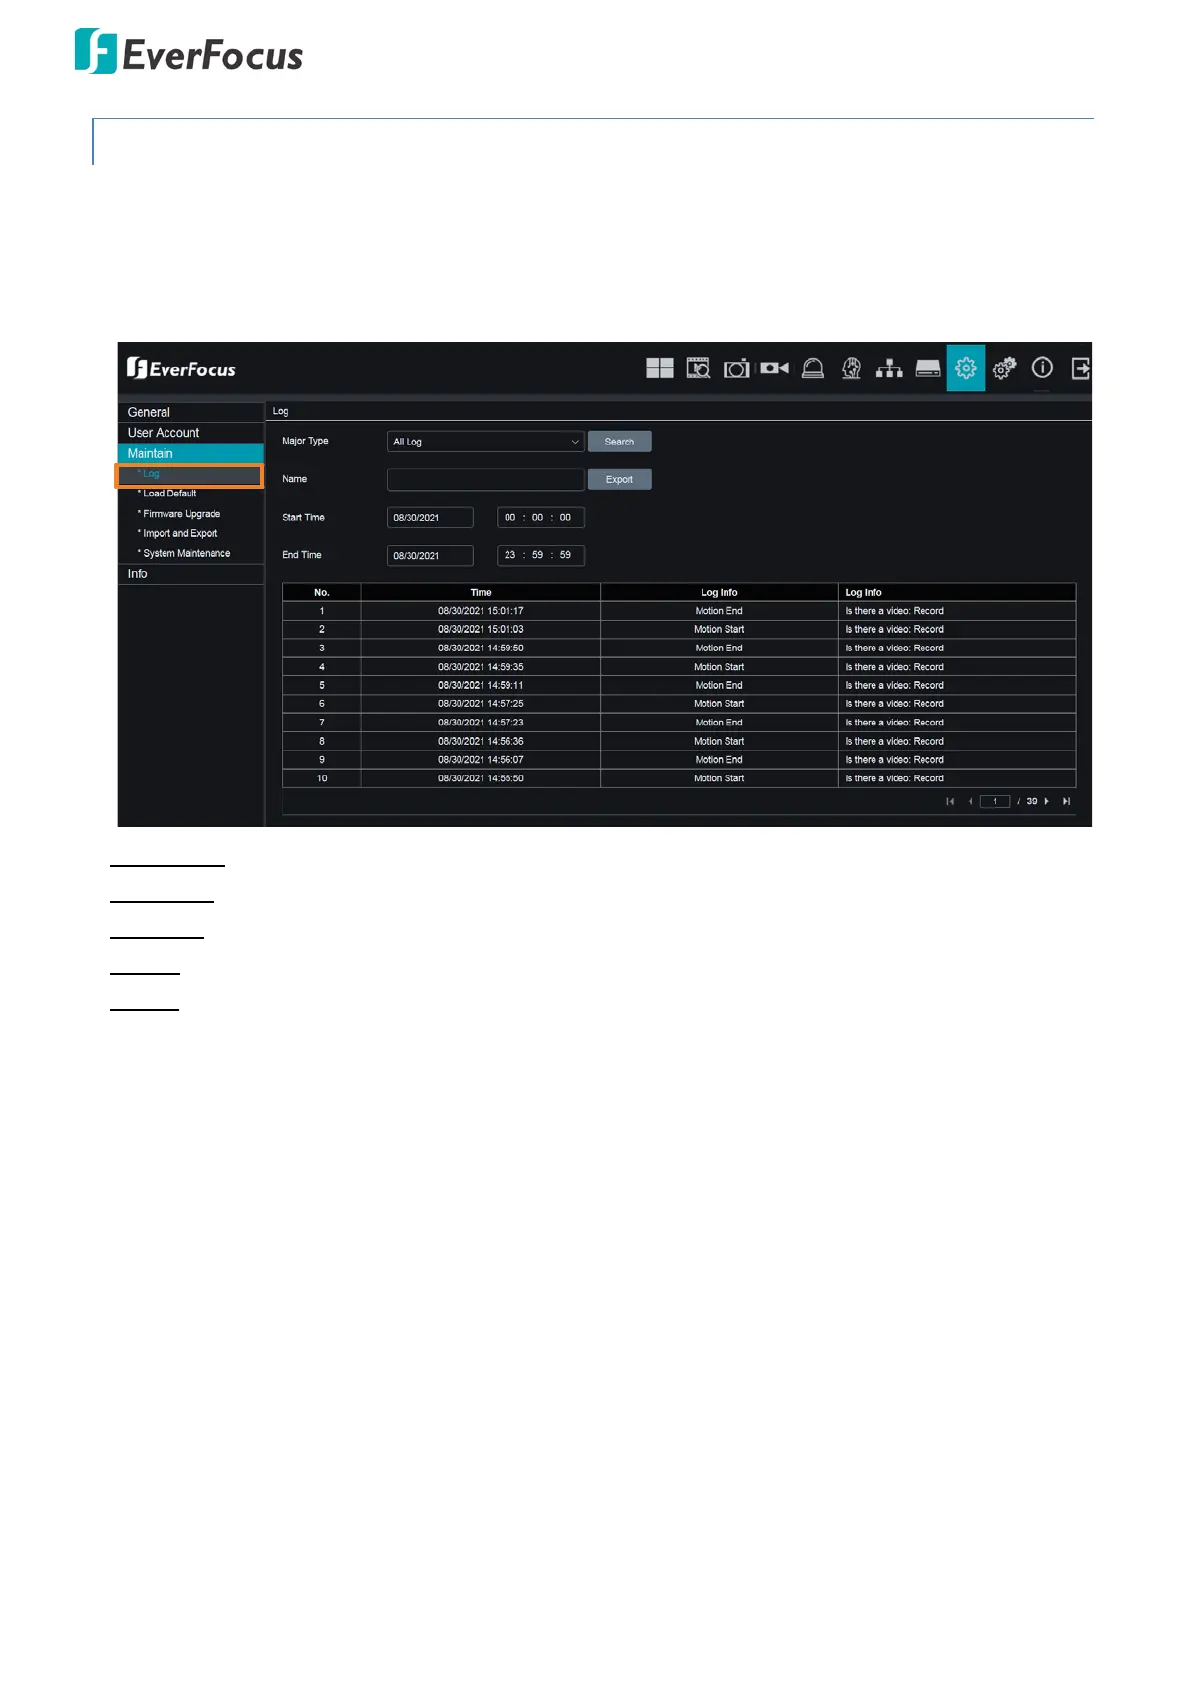This screenshot has height=1684, width=1190.
Task: Click the Start Time date field
Action: tap(430, 518)
